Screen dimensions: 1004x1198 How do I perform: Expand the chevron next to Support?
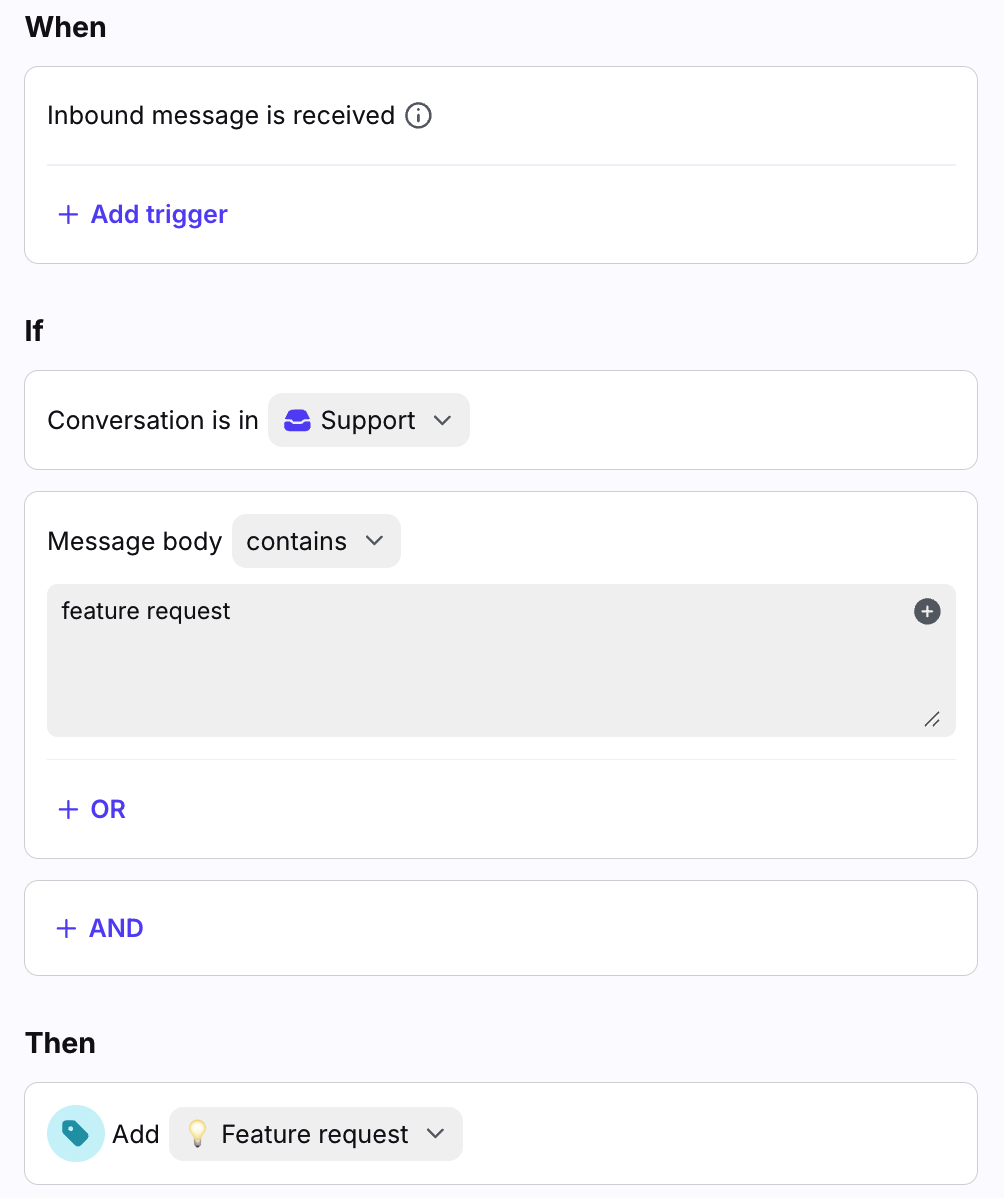pos(443,421)
